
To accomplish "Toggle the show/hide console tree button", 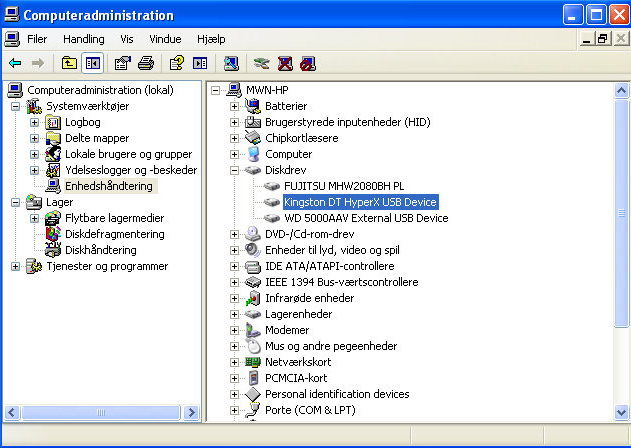I will pyautogui.click(x=93, y=63).
